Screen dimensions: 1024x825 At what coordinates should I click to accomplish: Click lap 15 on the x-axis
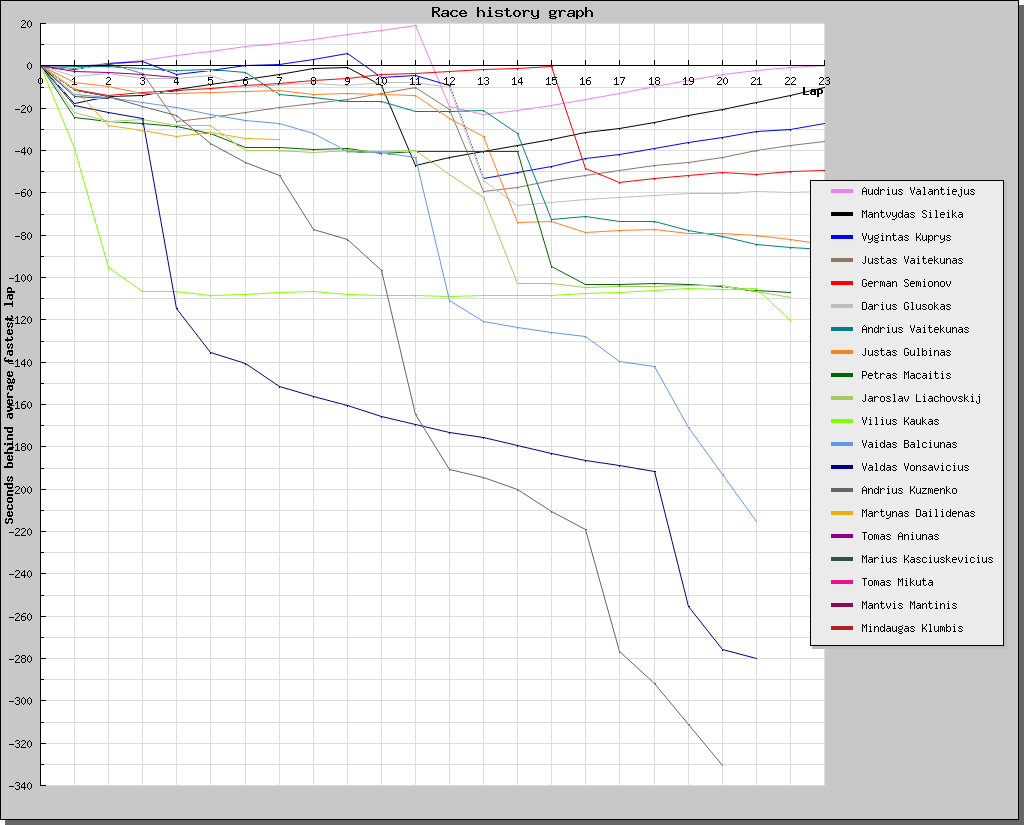[x=551, y=81]
